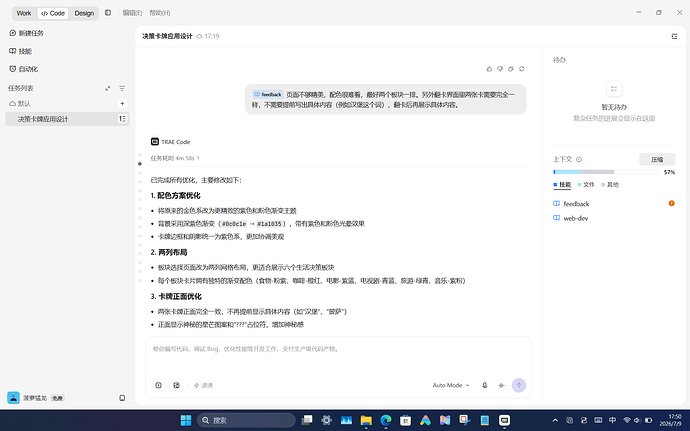Click the orange warning badge on feedback row

click(x=672, y=203)
